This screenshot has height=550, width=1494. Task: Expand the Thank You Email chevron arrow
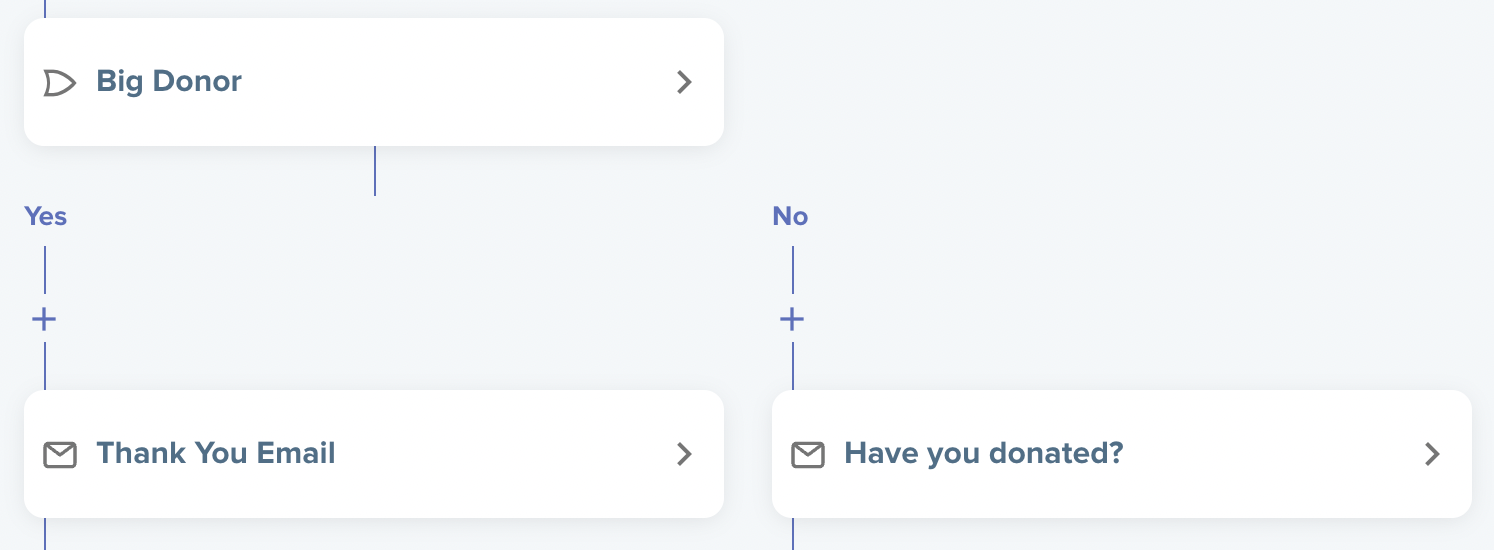coord(685,454)
